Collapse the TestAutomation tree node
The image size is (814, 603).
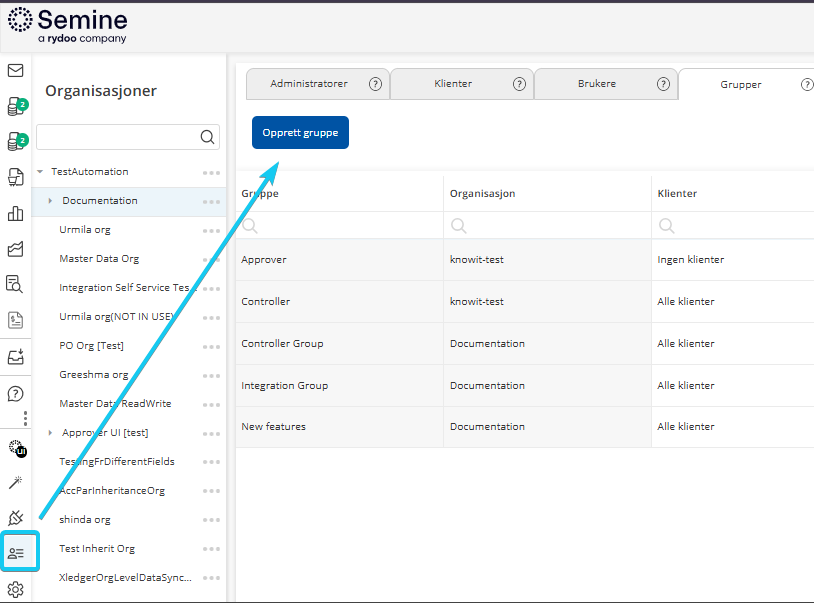coord(40,172)
